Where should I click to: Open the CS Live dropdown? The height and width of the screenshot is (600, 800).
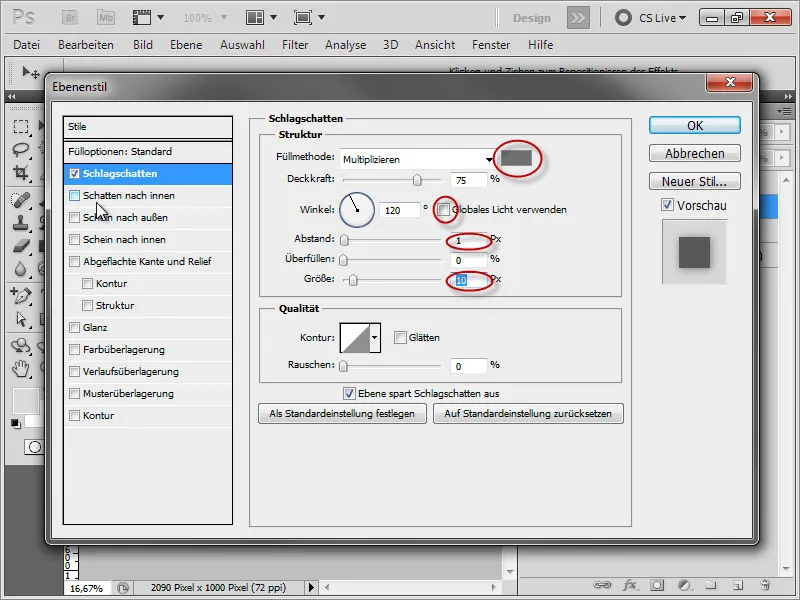point(662,18)
